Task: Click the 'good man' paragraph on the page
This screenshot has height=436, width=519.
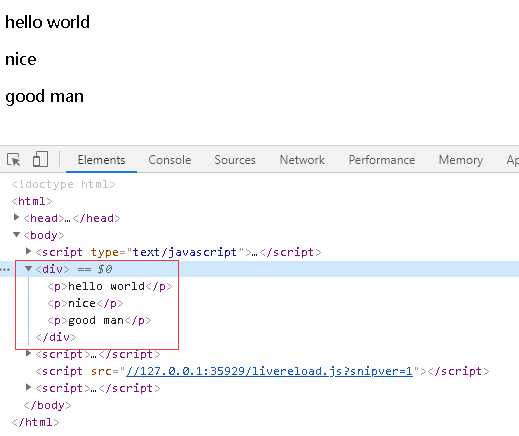Action: 44,97
